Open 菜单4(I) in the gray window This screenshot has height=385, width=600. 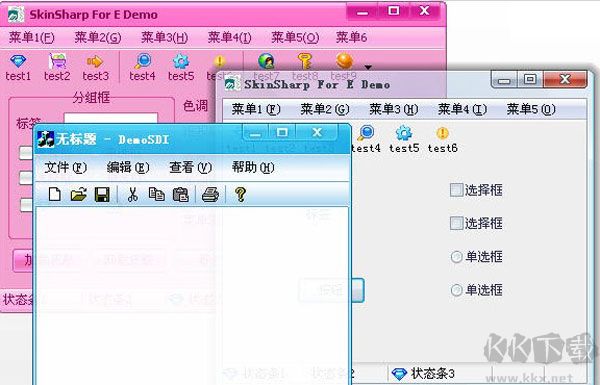tap(462, 109)
